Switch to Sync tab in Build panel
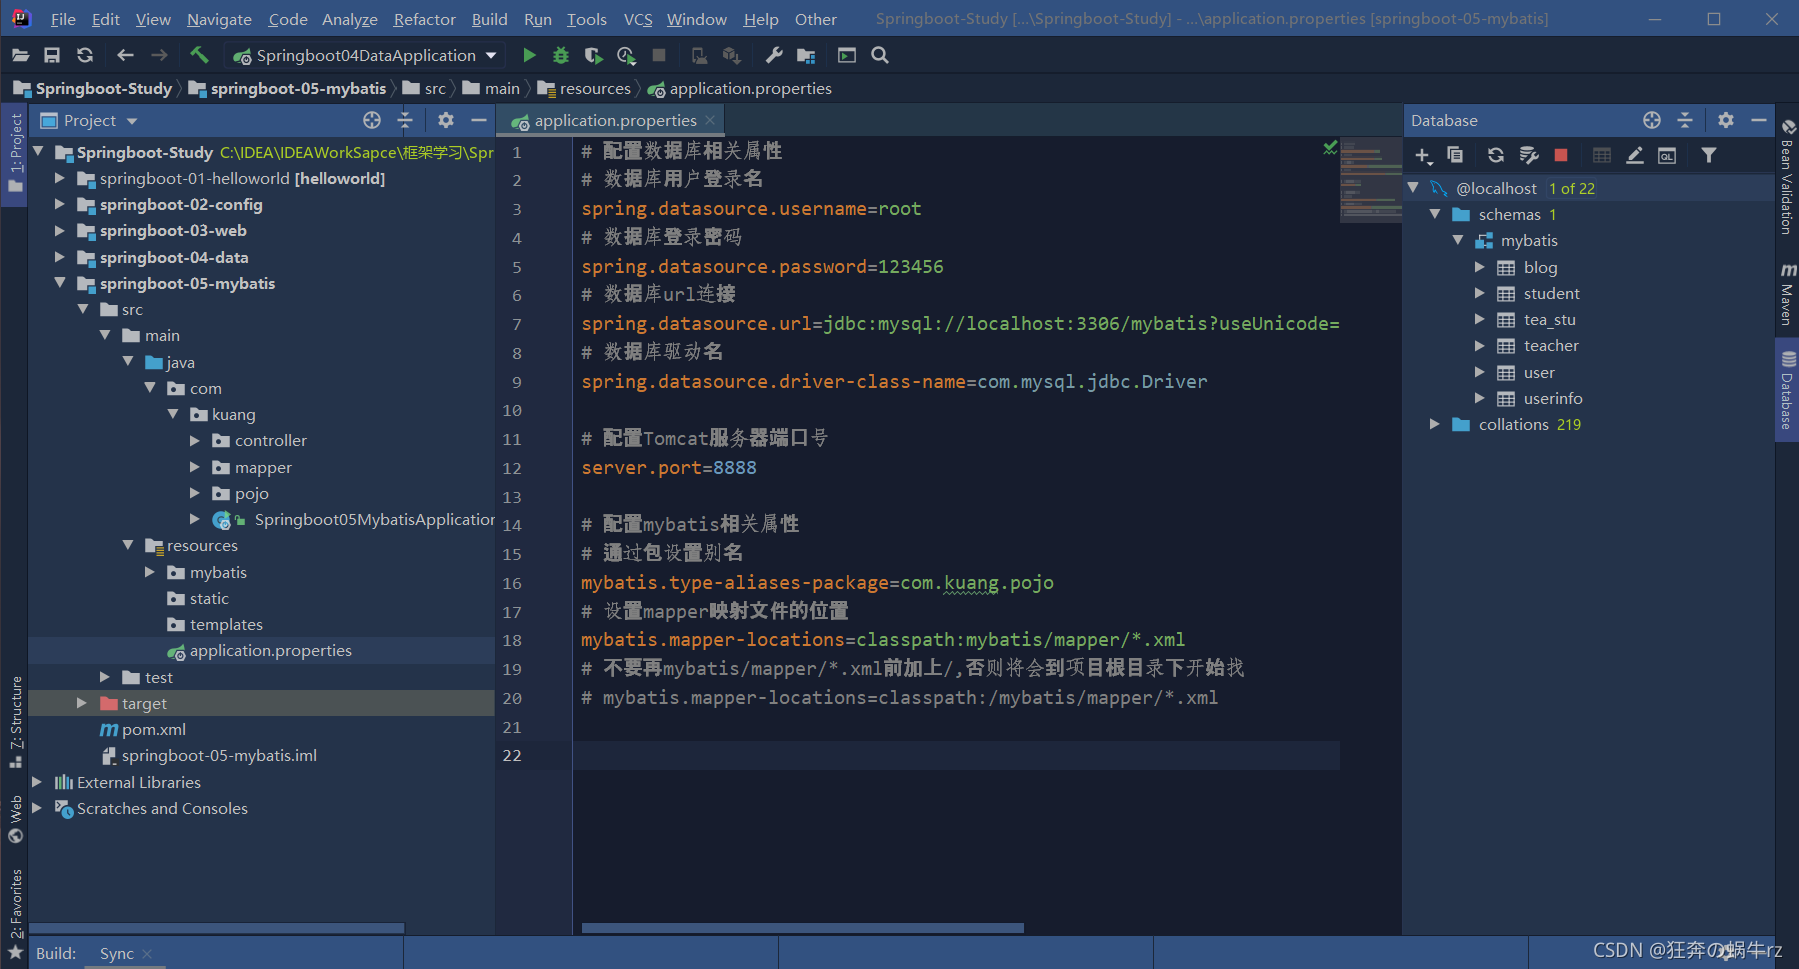The image size is (1799, 969). pyautogui.click(x=116, y=953)
